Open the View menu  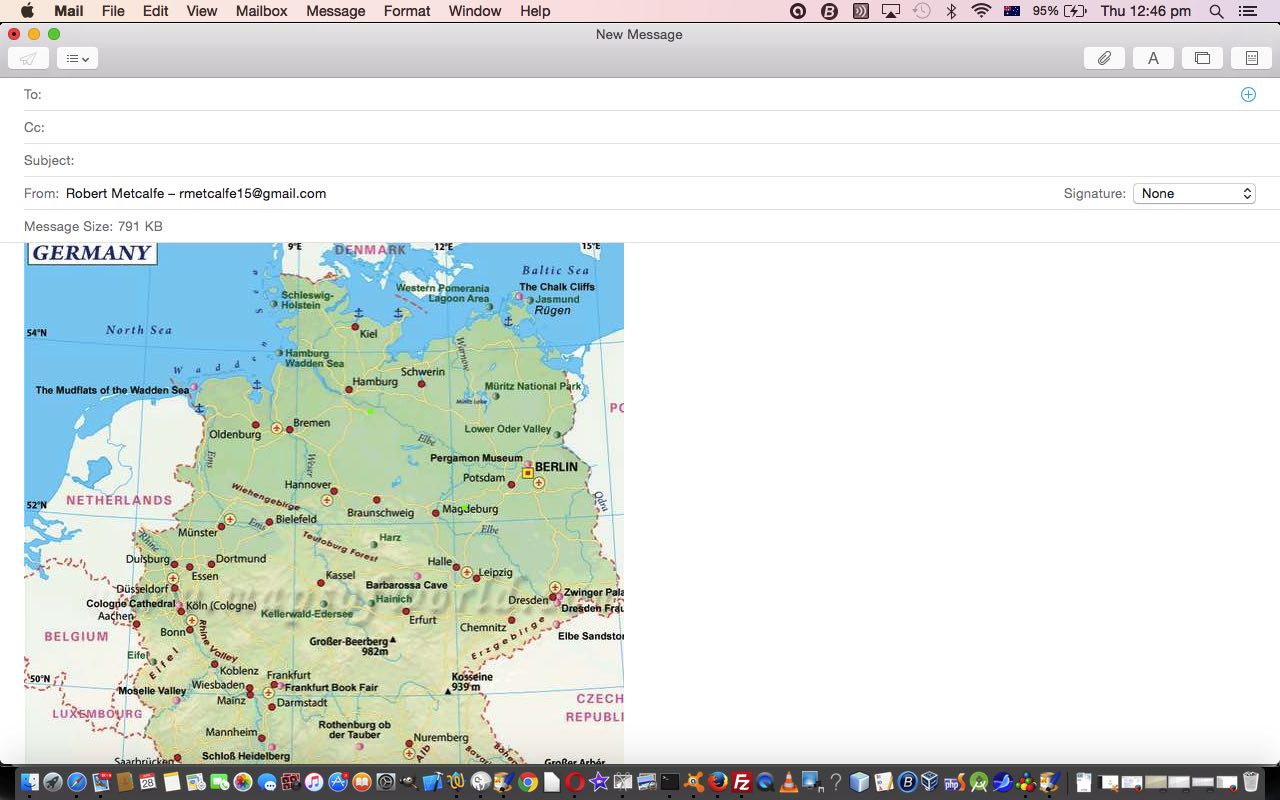[x=201, y=11]
